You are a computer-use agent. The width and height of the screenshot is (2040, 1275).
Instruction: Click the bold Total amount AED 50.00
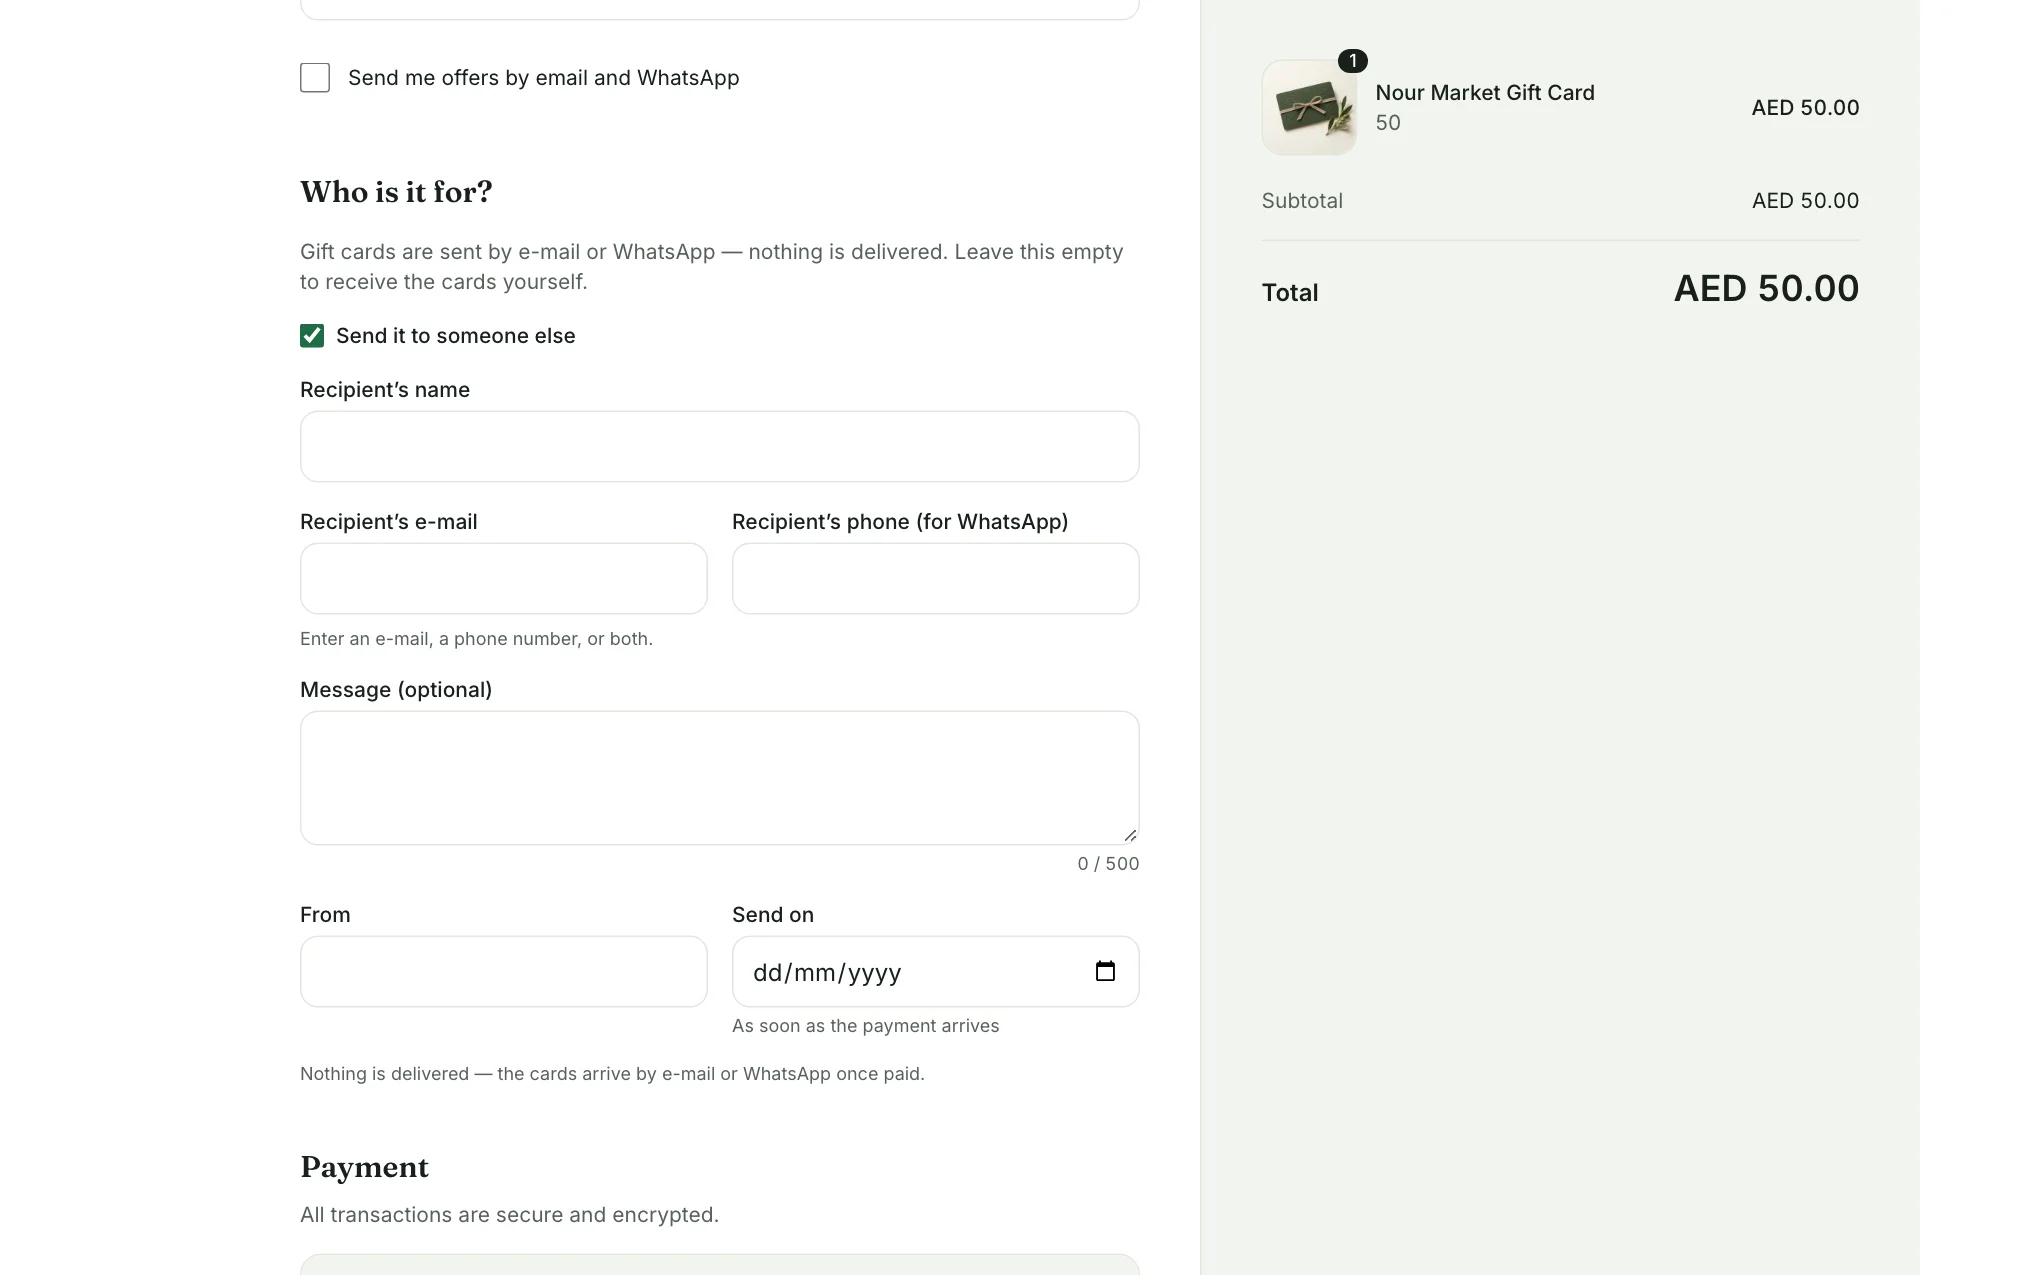(x=1766, y=289)
